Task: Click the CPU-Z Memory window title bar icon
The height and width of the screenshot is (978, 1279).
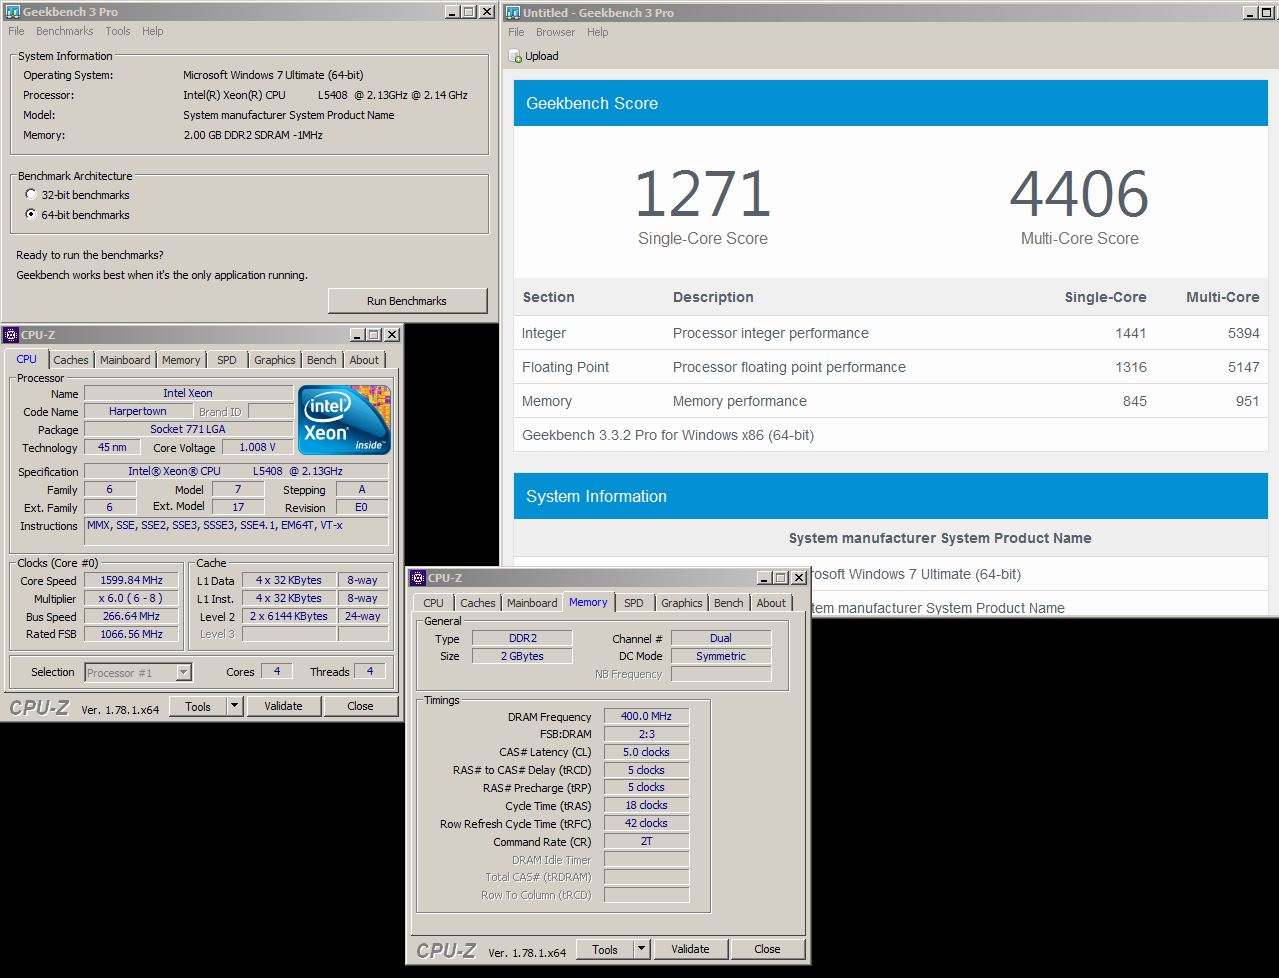Action: pos(418,578)
